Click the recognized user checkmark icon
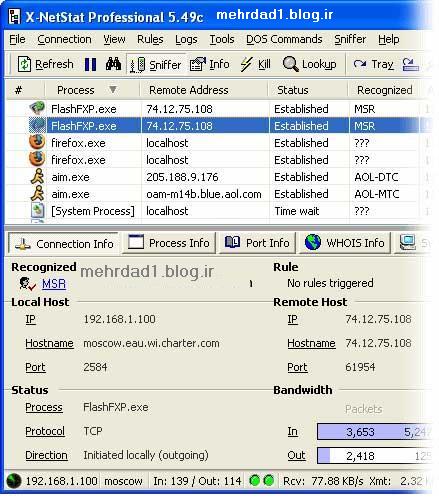Viewport: 439px width, 500px height. 27,284
